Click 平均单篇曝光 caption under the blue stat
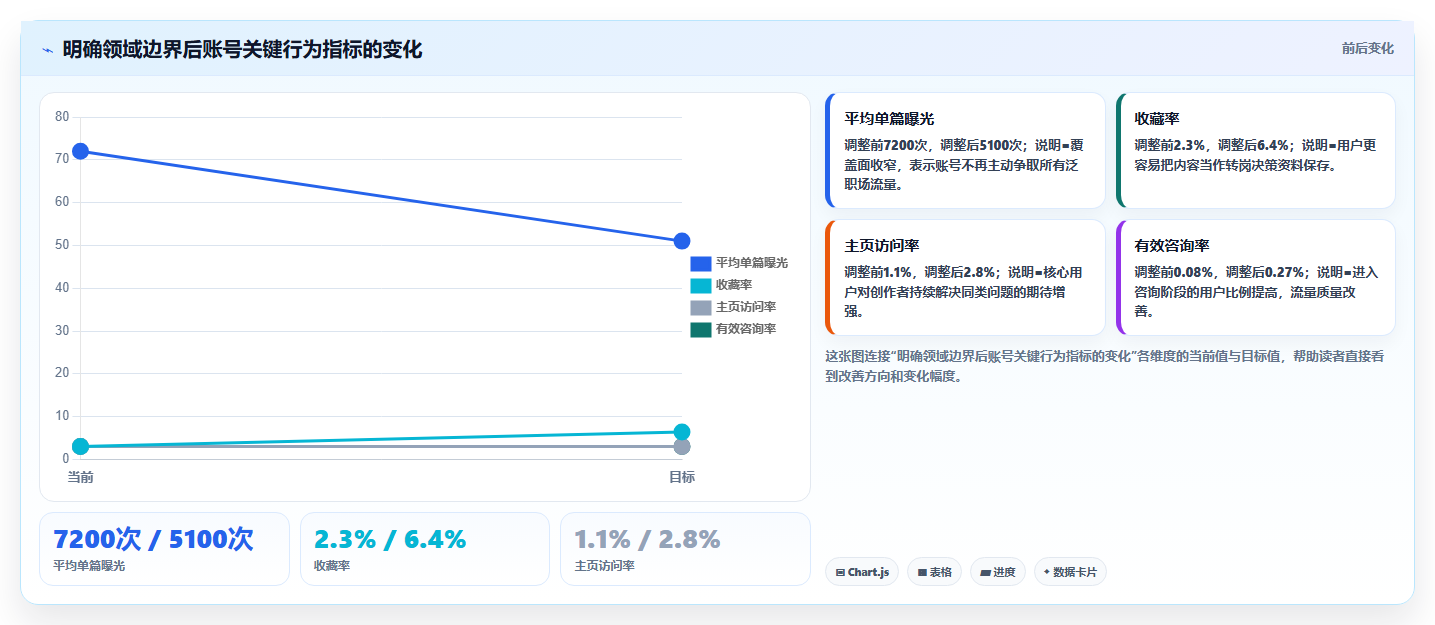1435x625 pixels. pyautogui.click(x=89, y=566)
